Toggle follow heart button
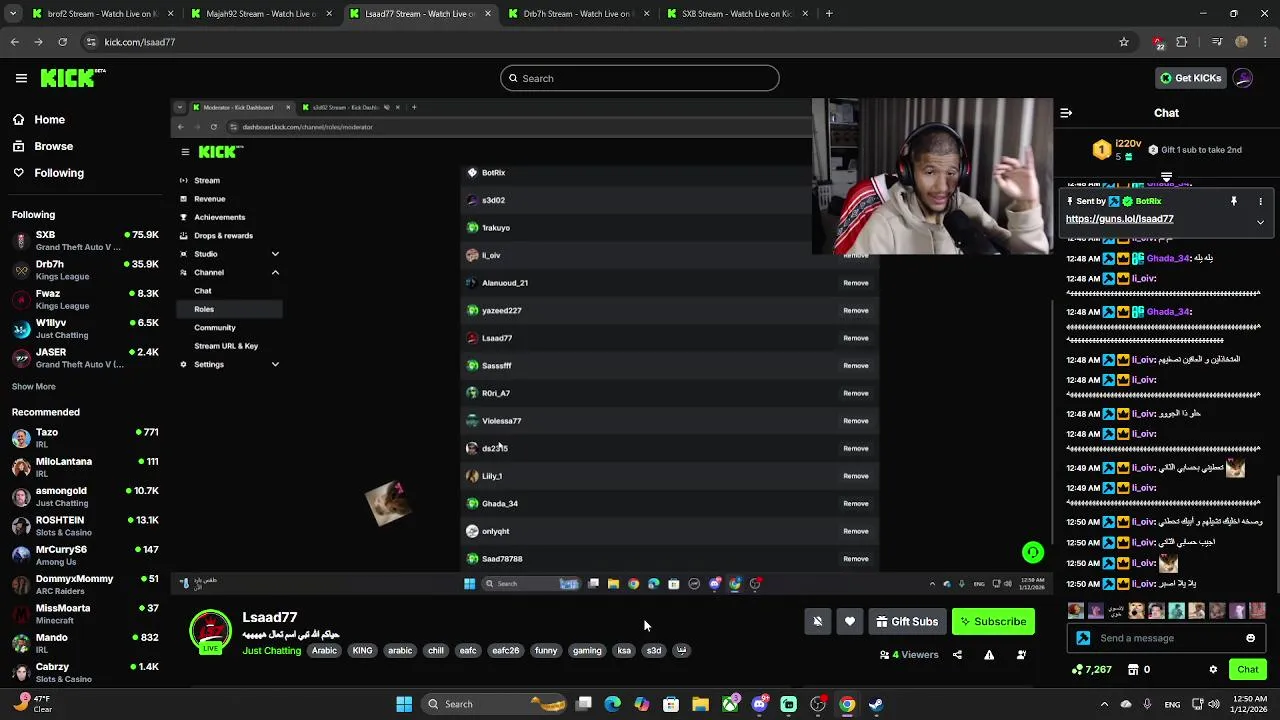The height and width of the screenshot is (720, 1280). (x=850, y=622)
